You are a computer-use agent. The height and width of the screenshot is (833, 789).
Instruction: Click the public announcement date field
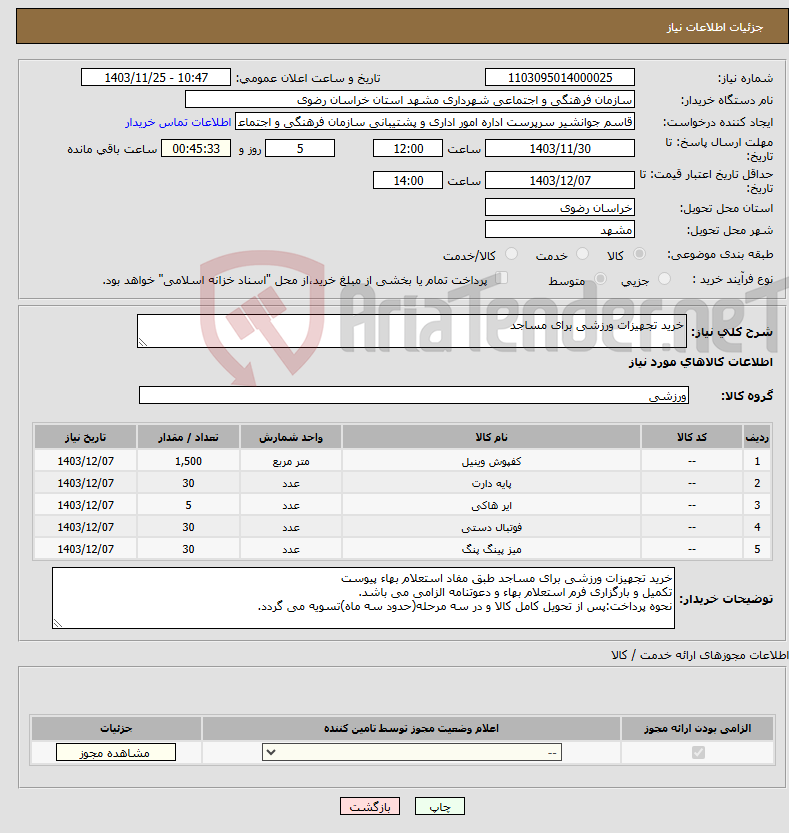tap(156, 78)
